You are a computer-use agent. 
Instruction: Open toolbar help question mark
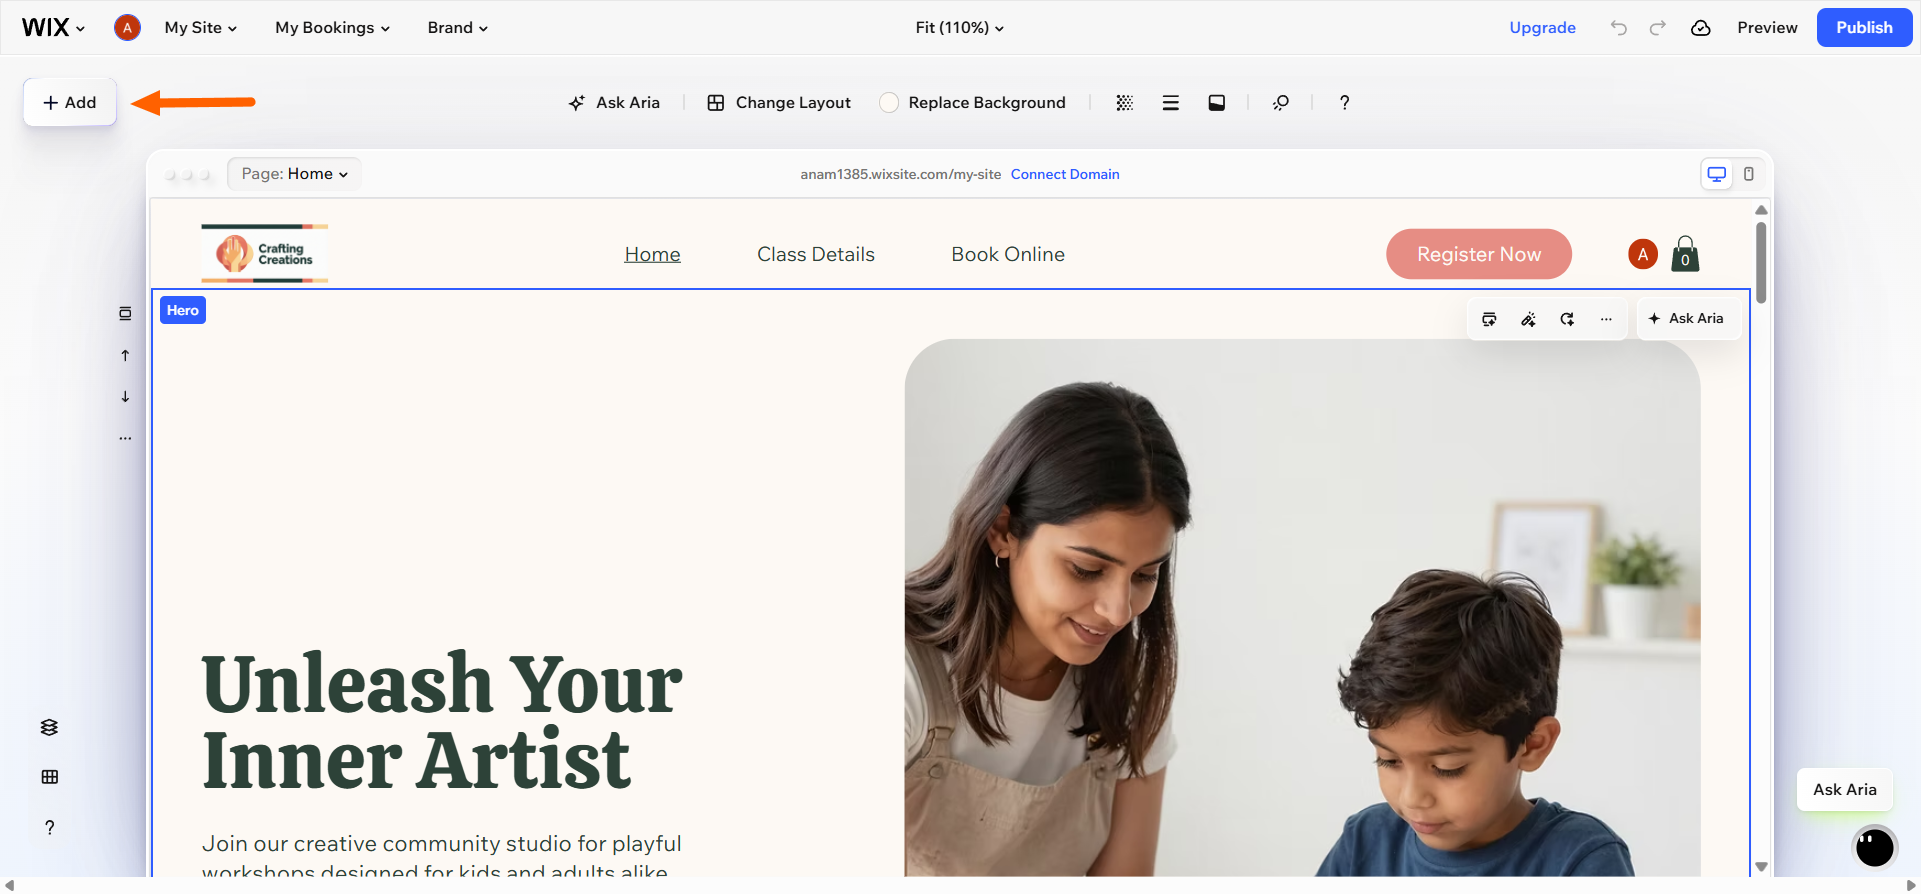pyautogui.click(x=1344, y=103)
